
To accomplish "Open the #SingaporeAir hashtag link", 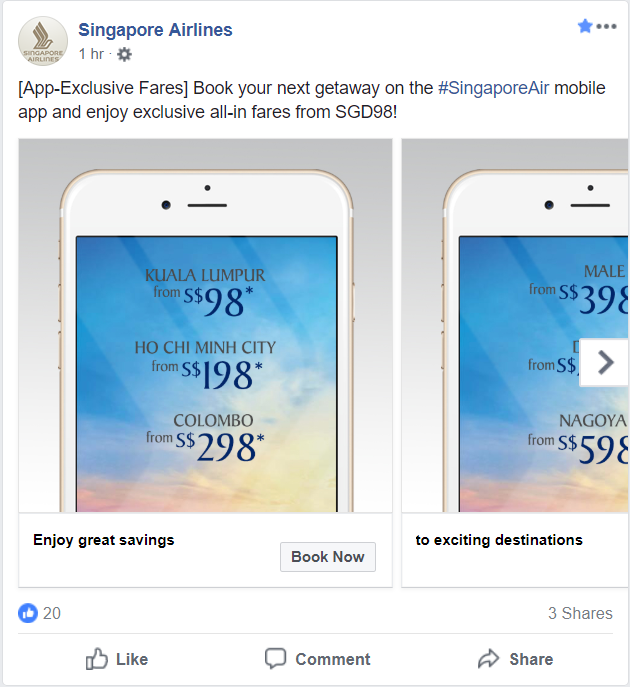I will [x=493, y=88].
